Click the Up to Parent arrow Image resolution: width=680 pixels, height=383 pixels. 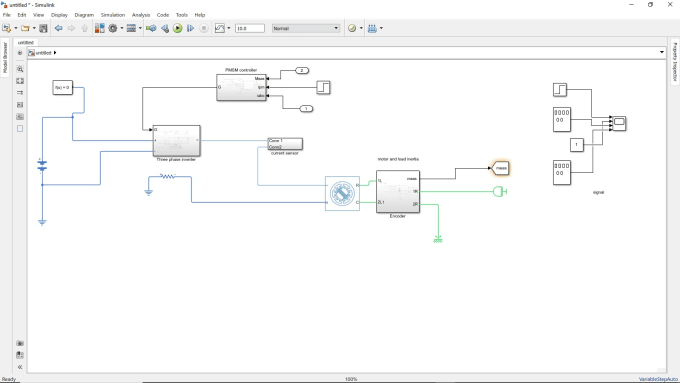point(85,28)
